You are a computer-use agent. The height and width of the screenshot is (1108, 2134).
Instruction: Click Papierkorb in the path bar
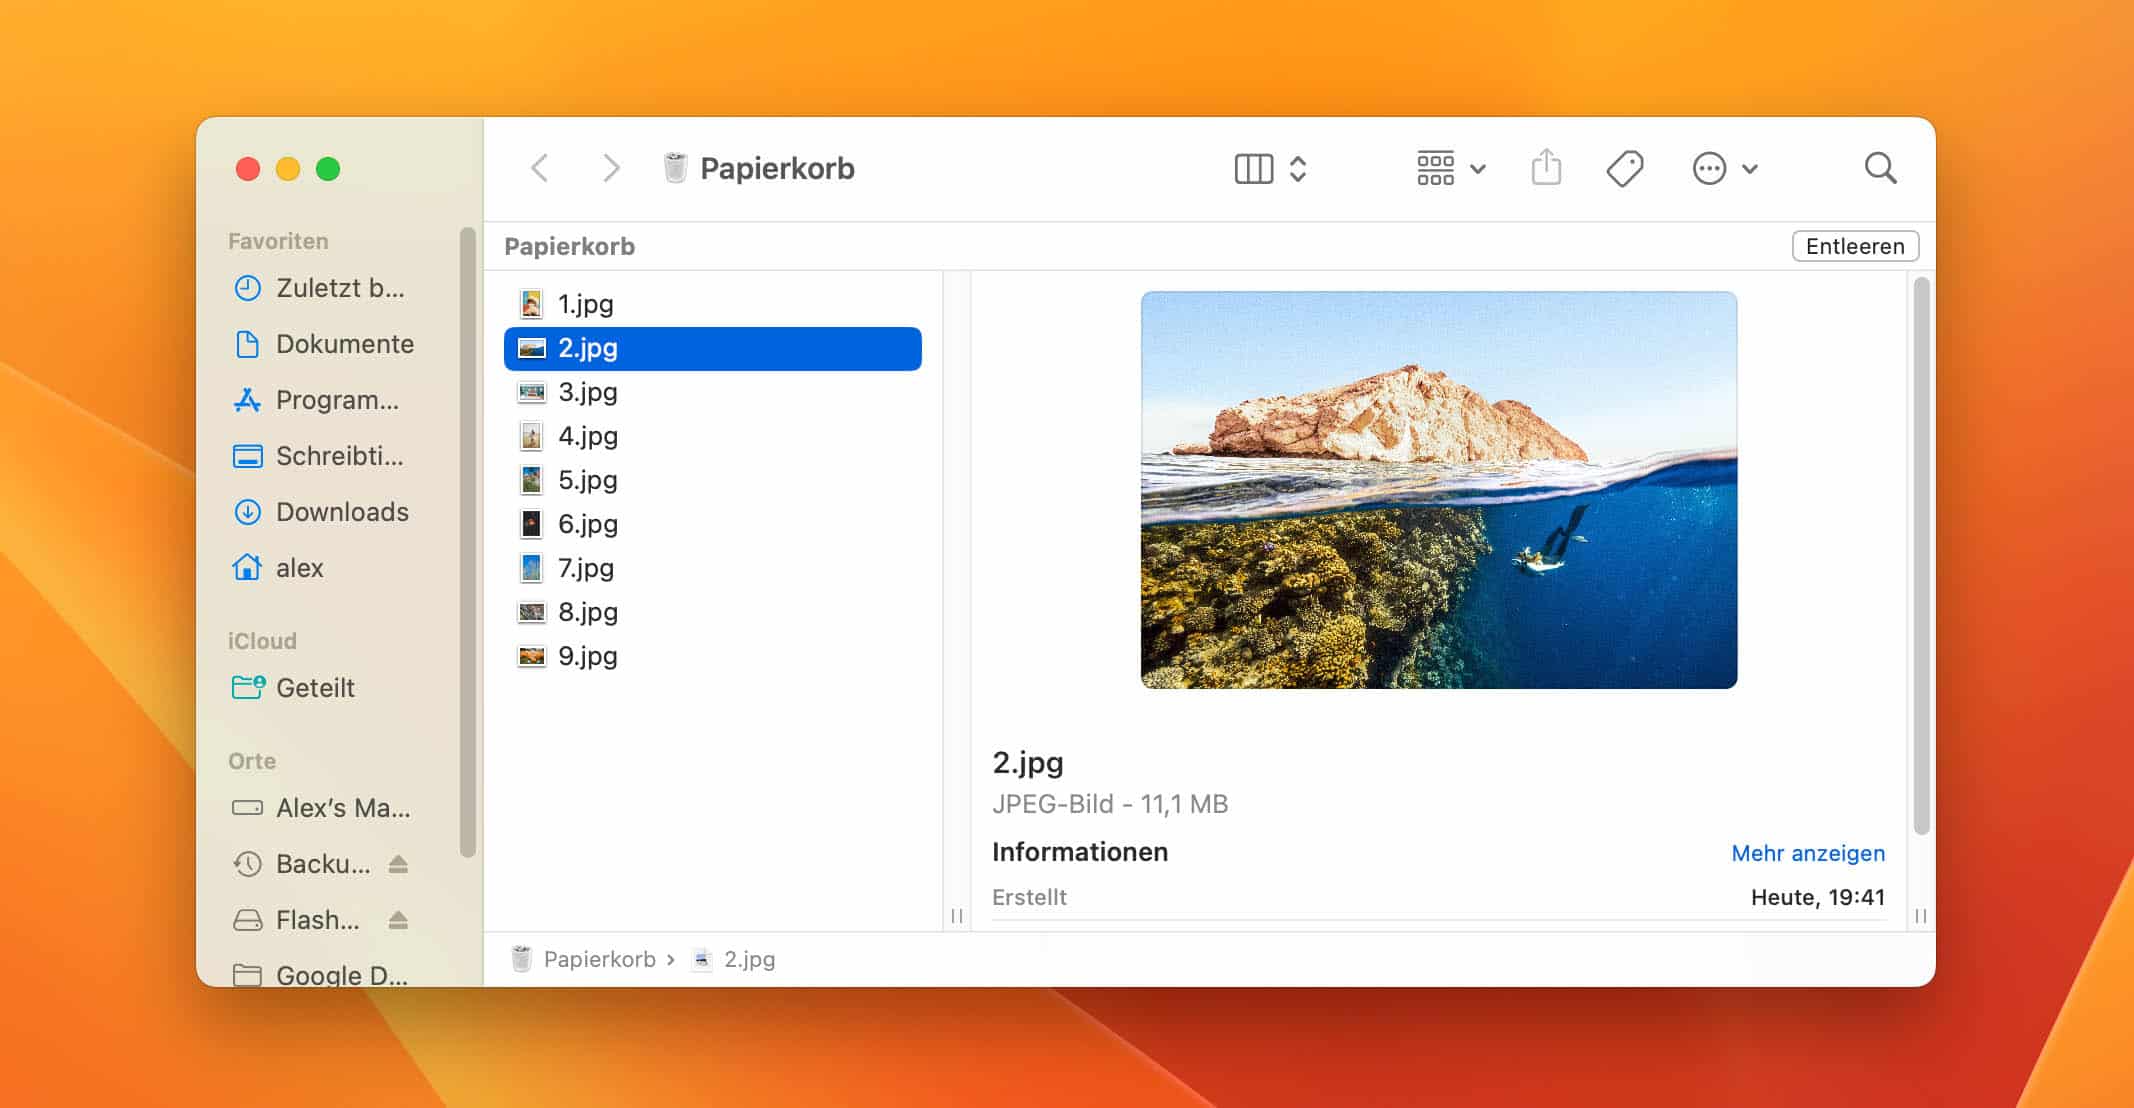pos(598,959)
